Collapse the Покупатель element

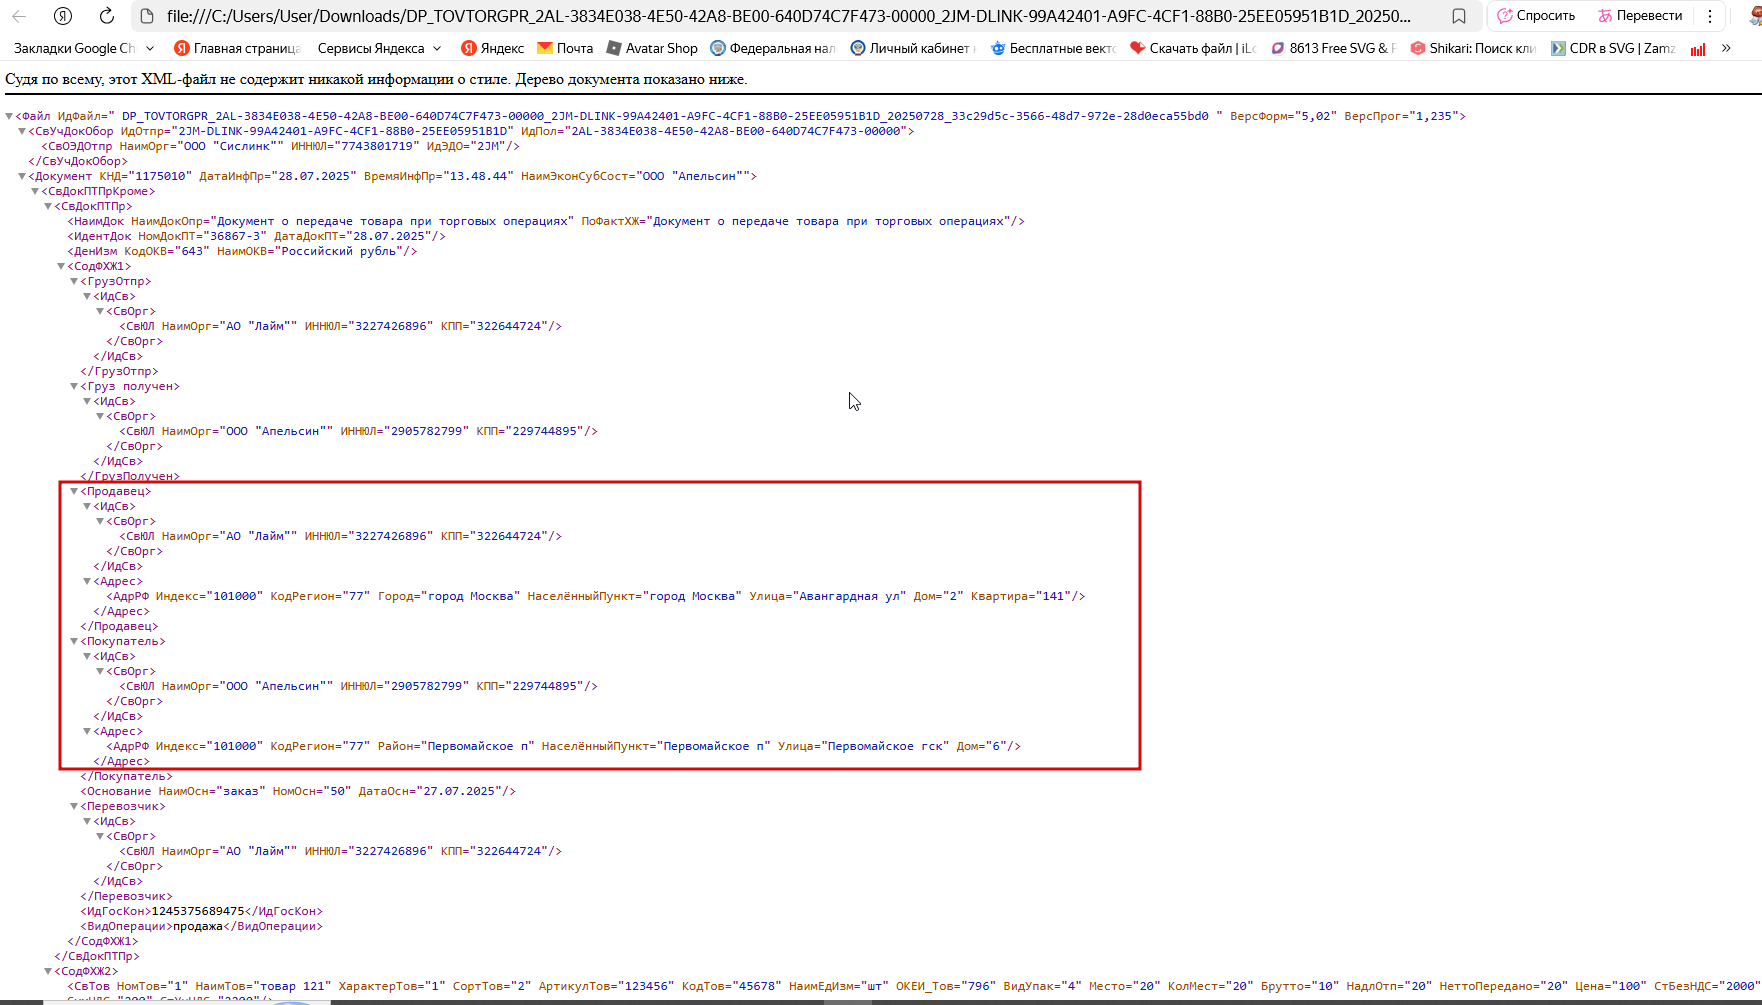74,641
